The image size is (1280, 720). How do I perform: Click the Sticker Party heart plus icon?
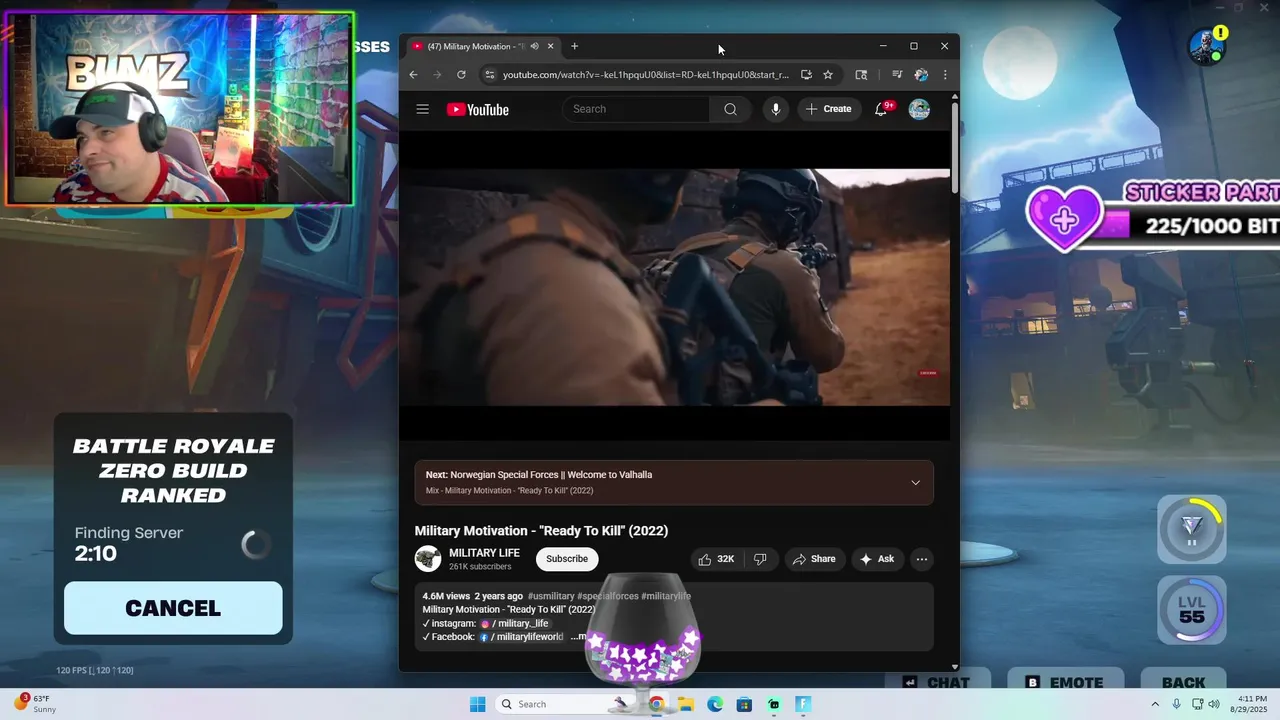click(x=1064, y=218)
